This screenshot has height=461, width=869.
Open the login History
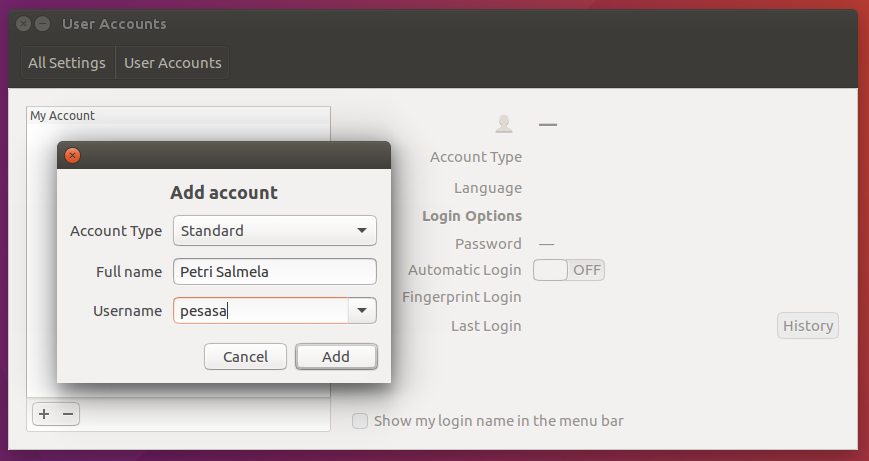pyautogui.click(x=807, y=326)
